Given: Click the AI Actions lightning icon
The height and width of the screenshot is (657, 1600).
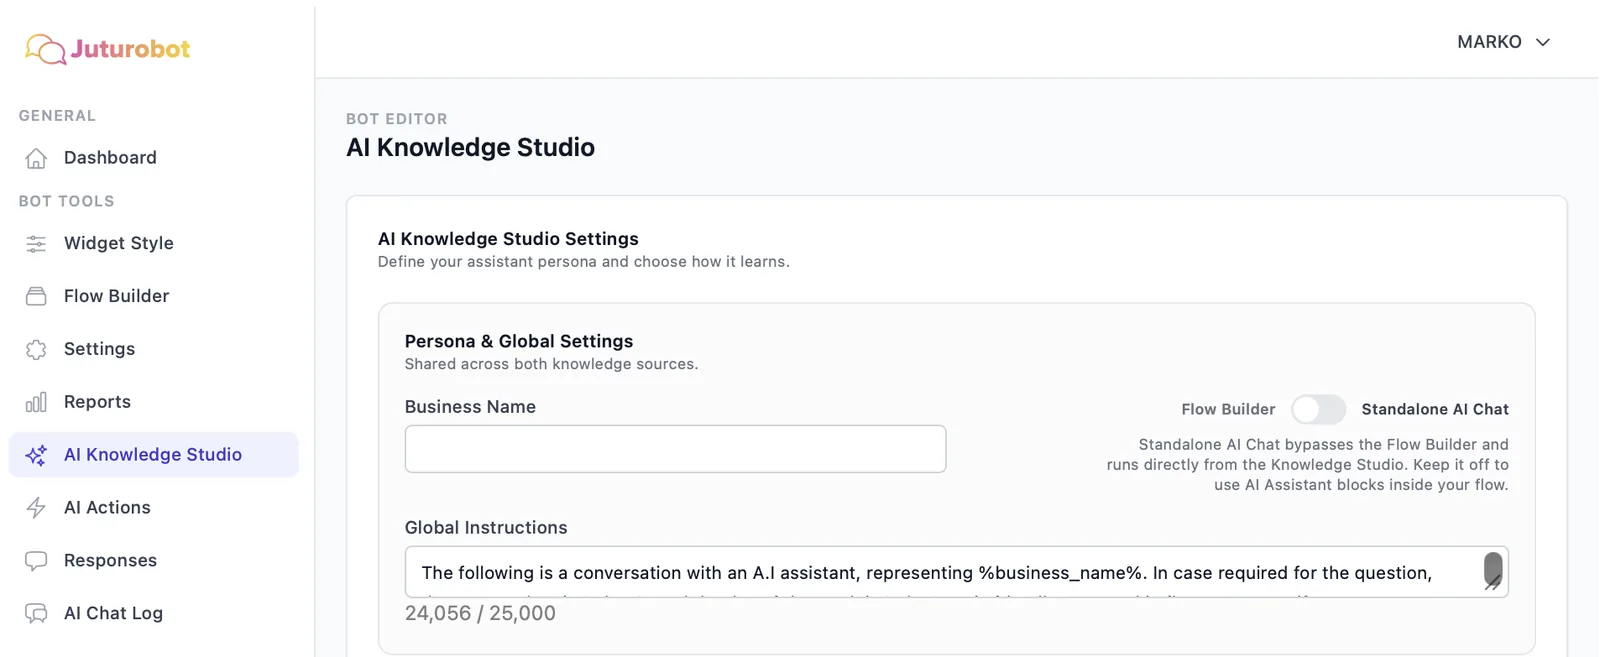Looking at the screenshot, I should (36, 508).
